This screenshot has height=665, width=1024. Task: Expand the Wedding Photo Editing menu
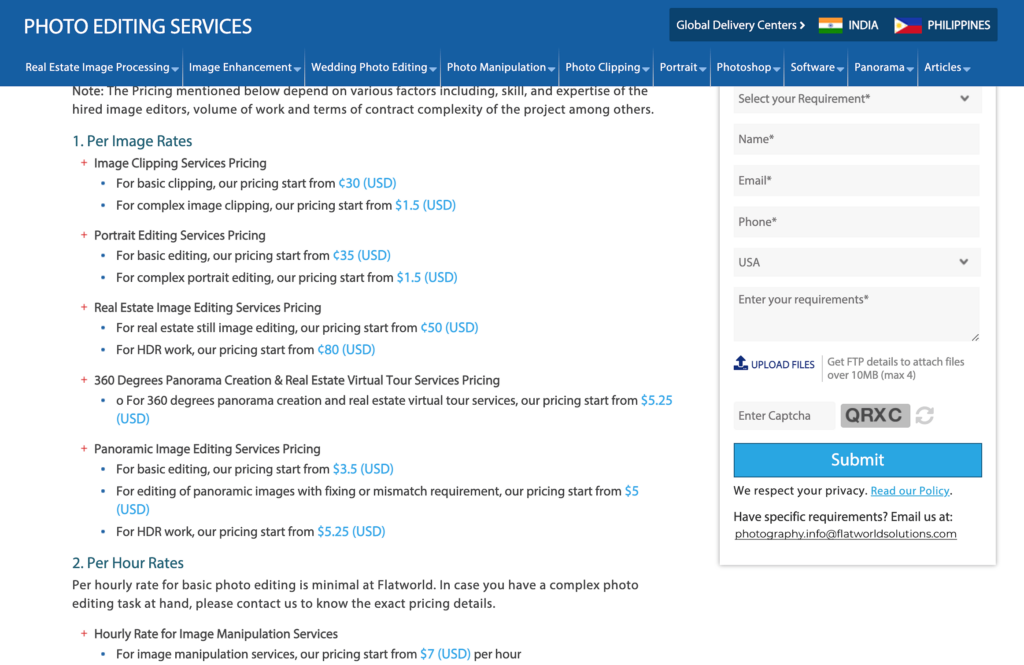click(373, 67)
